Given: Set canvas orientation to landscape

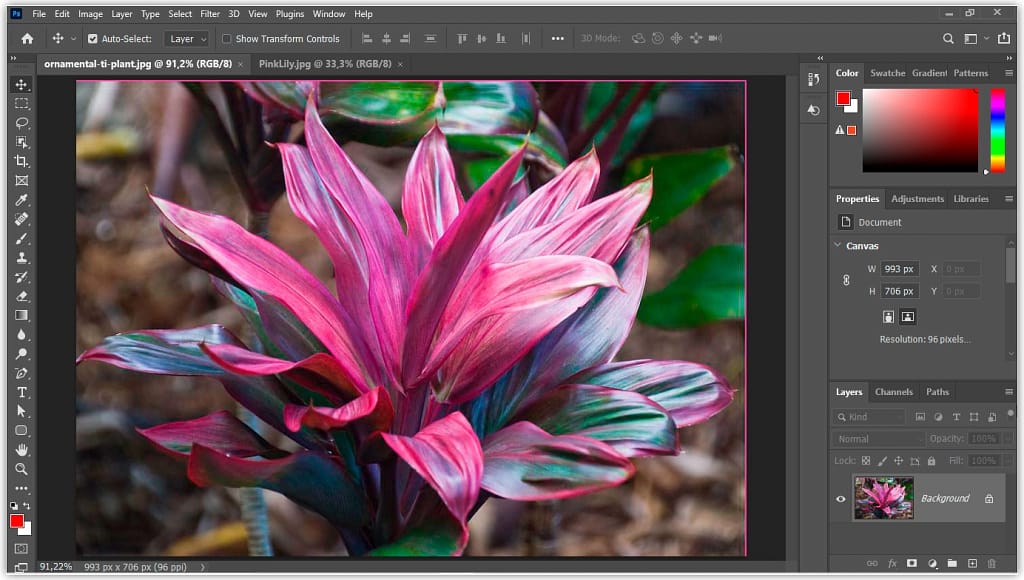Looking at the screenshot, I should coord(908,317).
